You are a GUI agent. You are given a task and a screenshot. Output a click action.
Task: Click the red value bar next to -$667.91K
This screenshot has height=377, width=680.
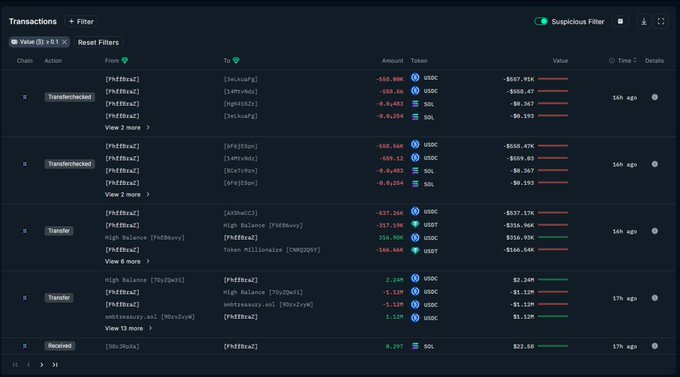coord(553,79)
